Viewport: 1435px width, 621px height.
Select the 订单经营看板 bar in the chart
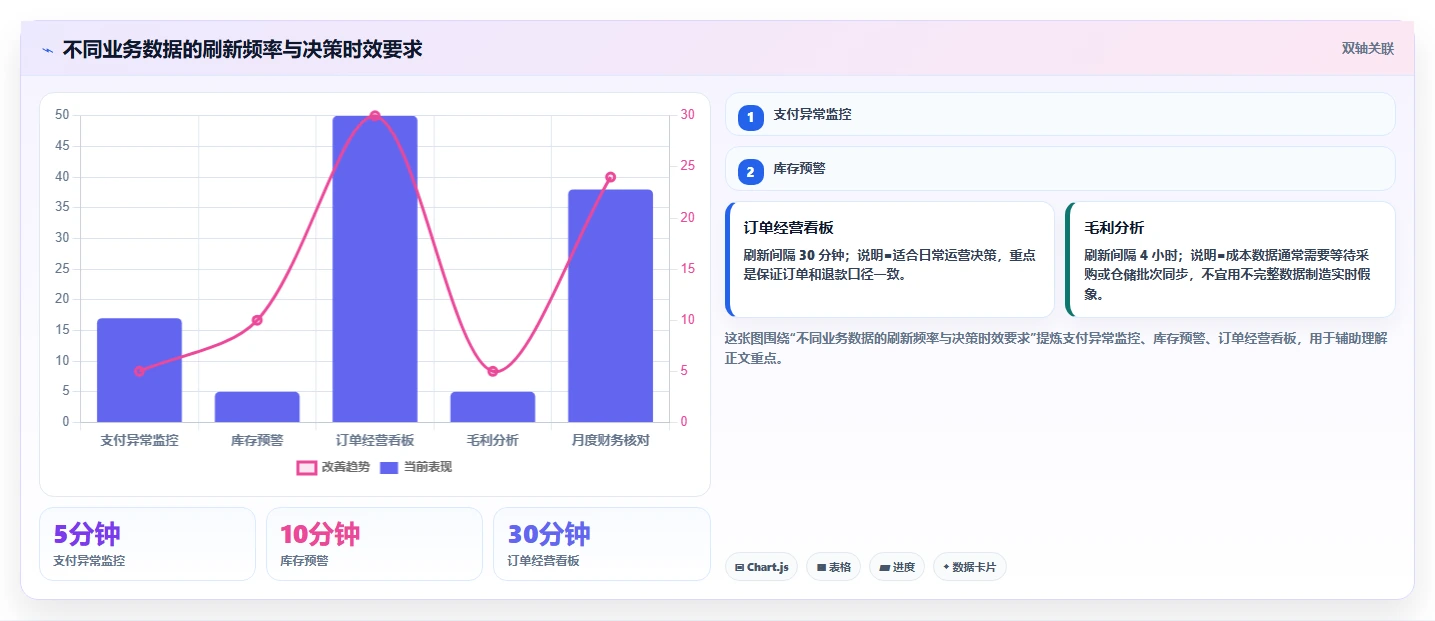(x=375, y=269)
